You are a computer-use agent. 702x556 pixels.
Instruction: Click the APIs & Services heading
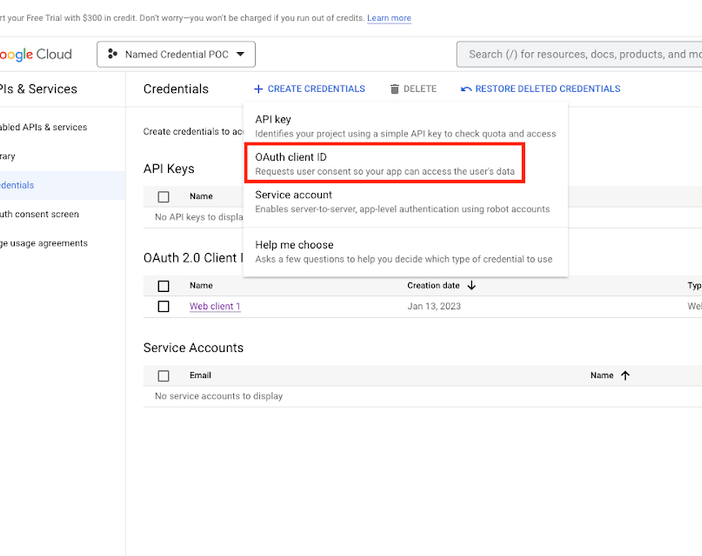click(x=39, y=89)
